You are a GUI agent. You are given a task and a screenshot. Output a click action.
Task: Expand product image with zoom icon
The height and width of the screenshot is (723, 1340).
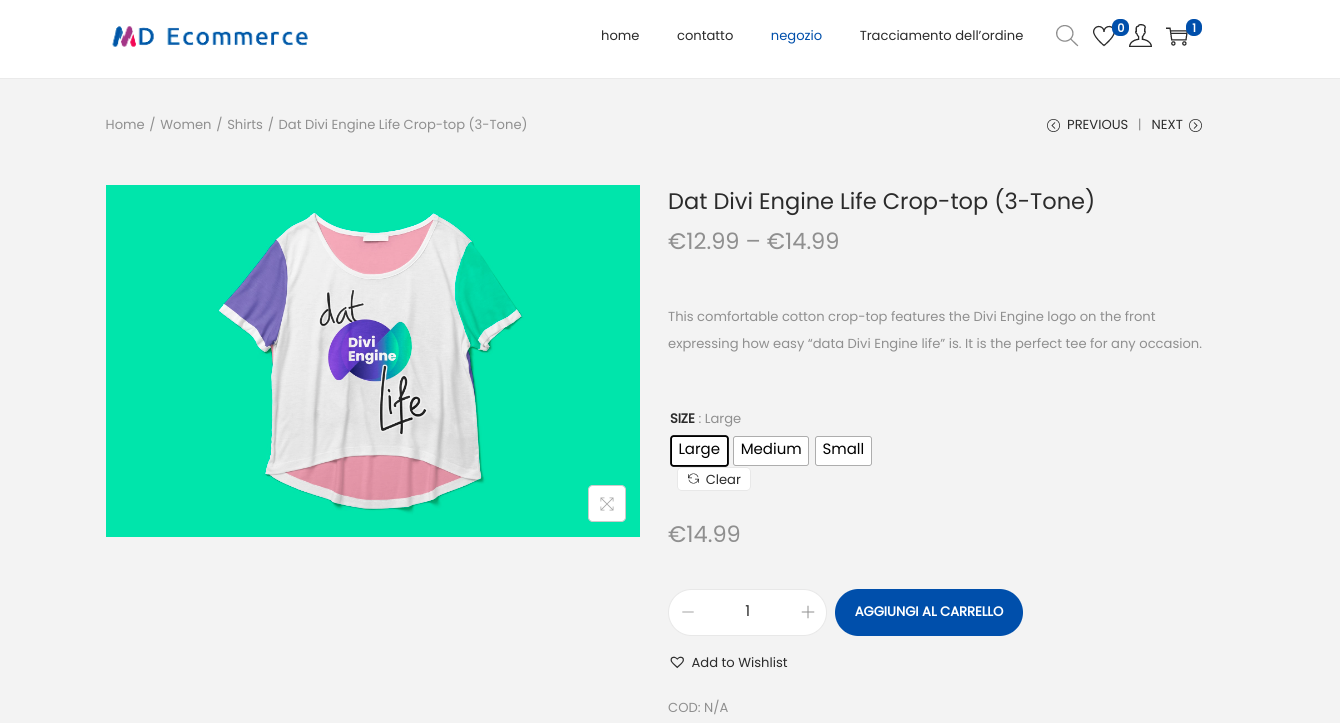point(607,504)
